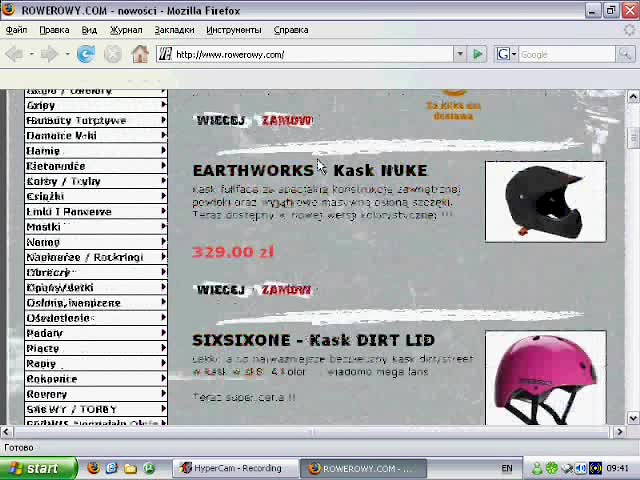Open the EARTHWORKS Kask NUKE title

(x=310, y=171)
